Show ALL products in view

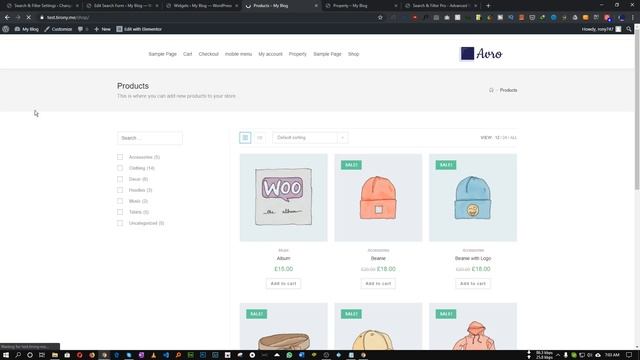coord(513,138)
